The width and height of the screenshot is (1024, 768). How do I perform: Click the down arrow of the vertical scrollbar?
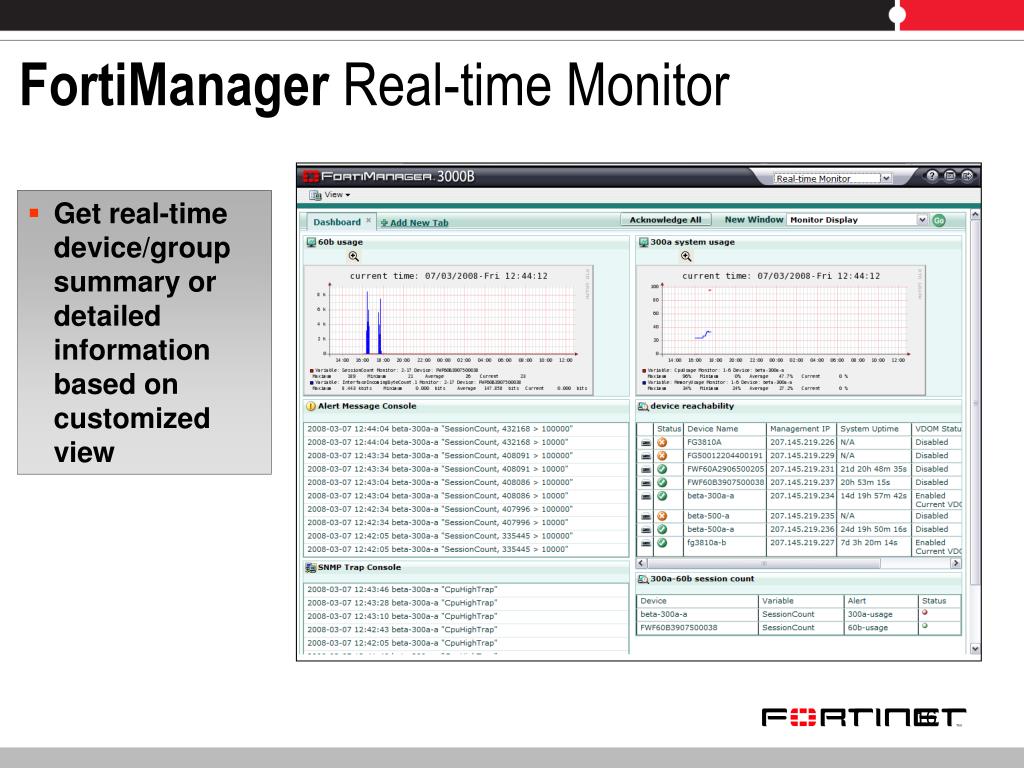click(975, 649)
